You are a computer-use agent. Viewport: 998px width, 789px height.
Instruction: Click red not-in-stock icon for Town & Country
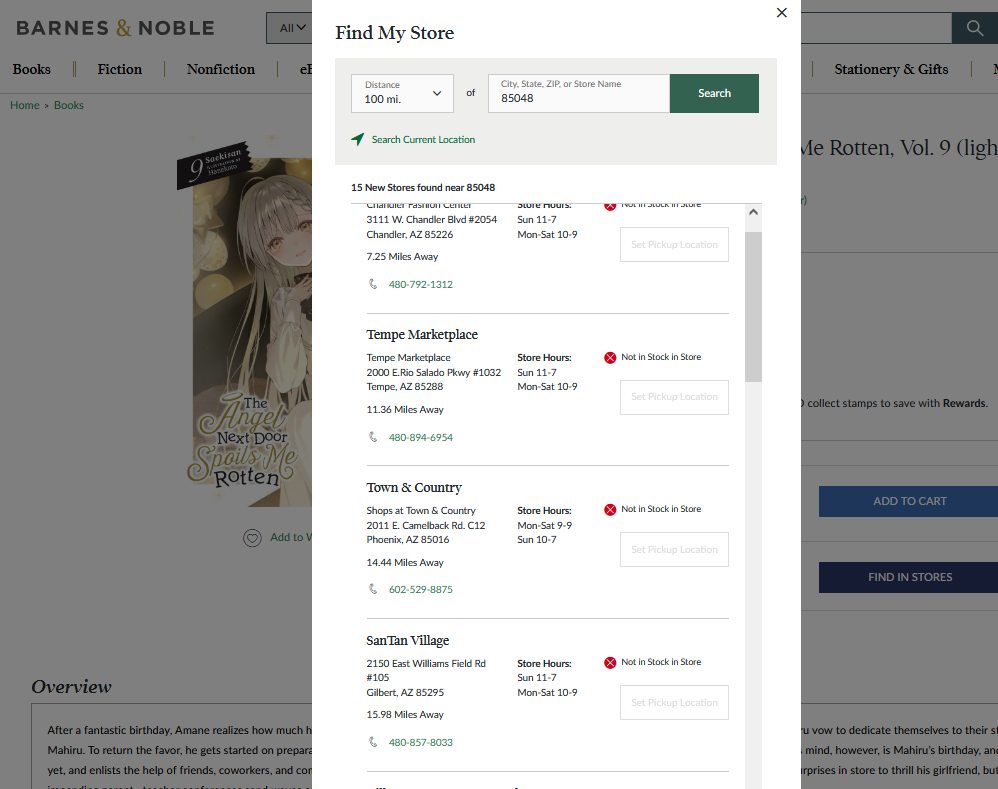(x=610, y=510)
